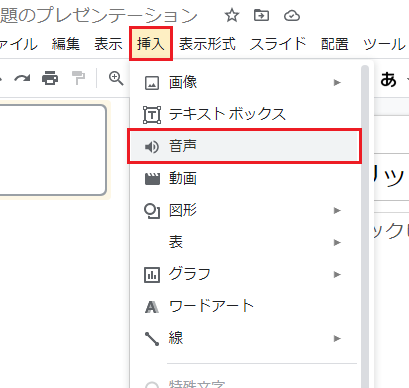Choose 線 label in insert menu
This screenshot has width=409, height=388.
click(176, 338)
